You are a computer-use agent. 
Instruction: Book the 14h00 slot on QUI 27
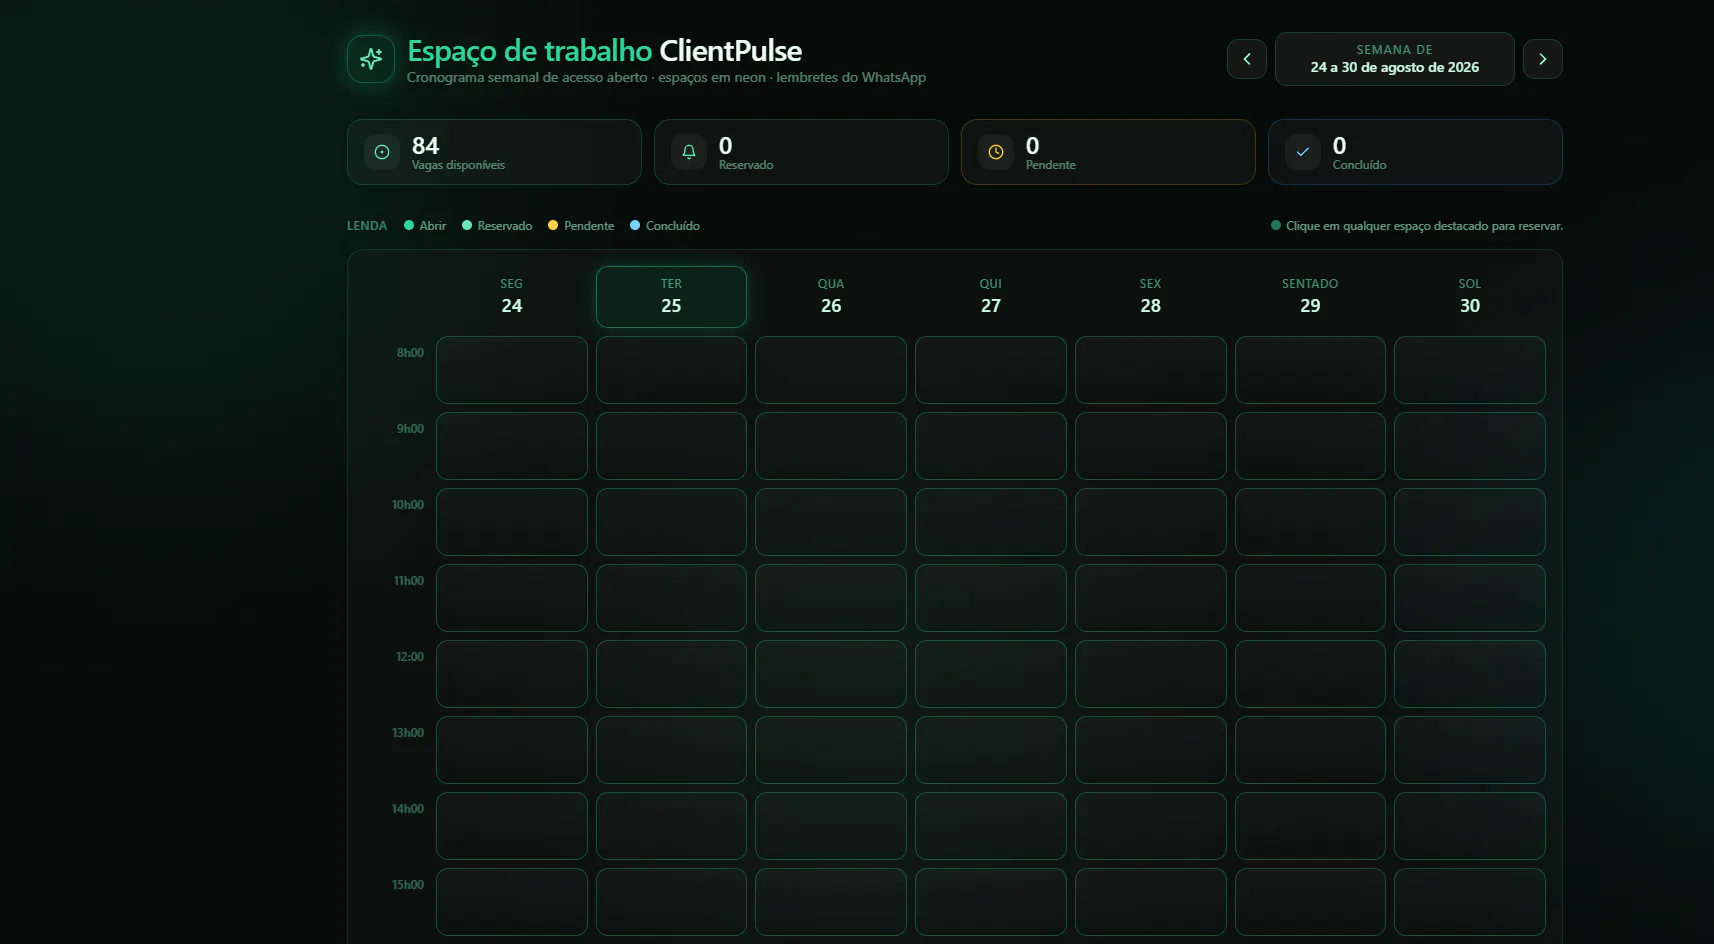(x=991, y=826)
